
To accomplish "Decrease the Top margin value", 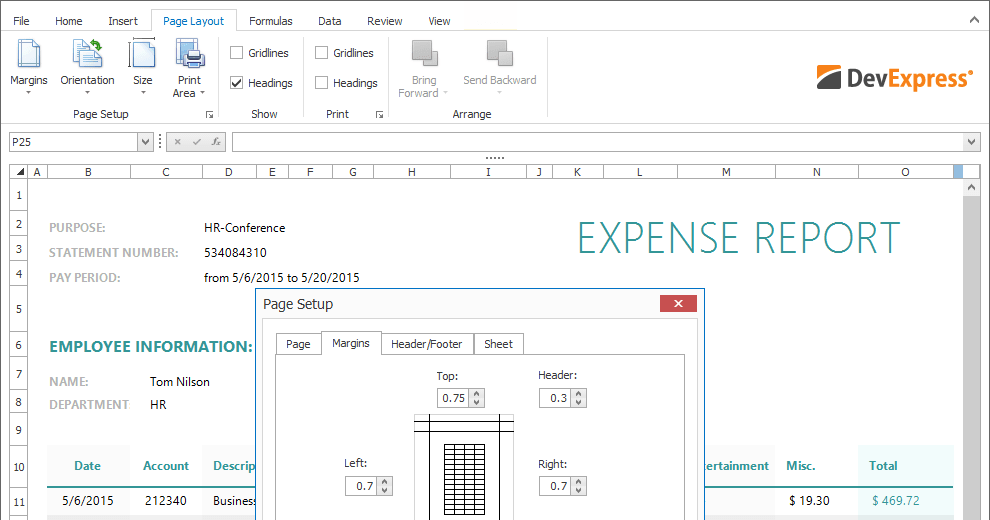I will click(x=477, y=403).
